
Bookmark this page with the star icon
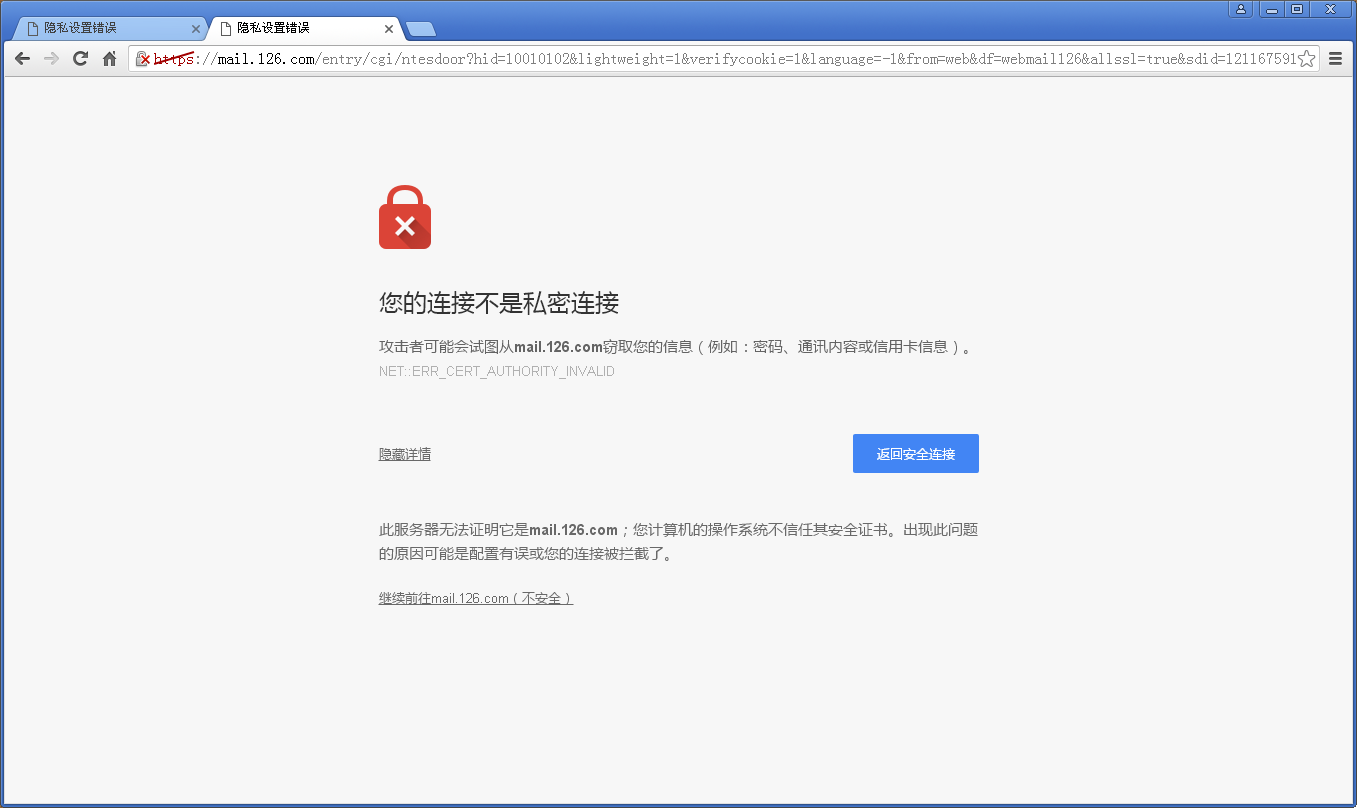[x=1306, y=59]
